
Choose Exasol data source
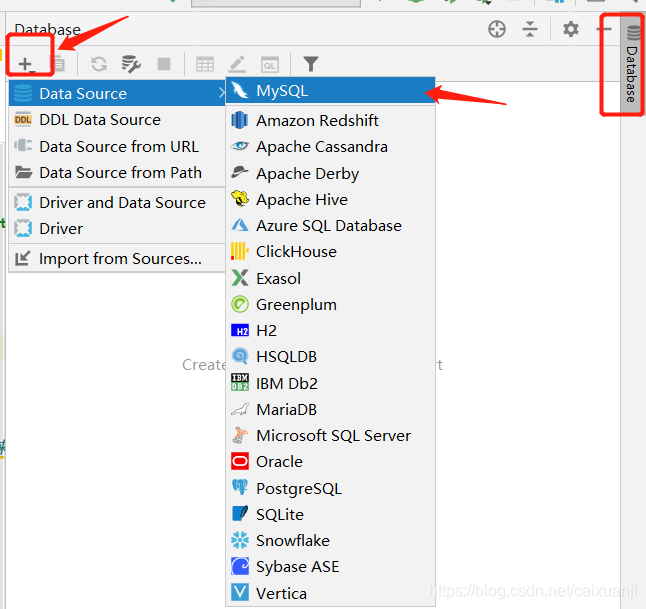330,278
